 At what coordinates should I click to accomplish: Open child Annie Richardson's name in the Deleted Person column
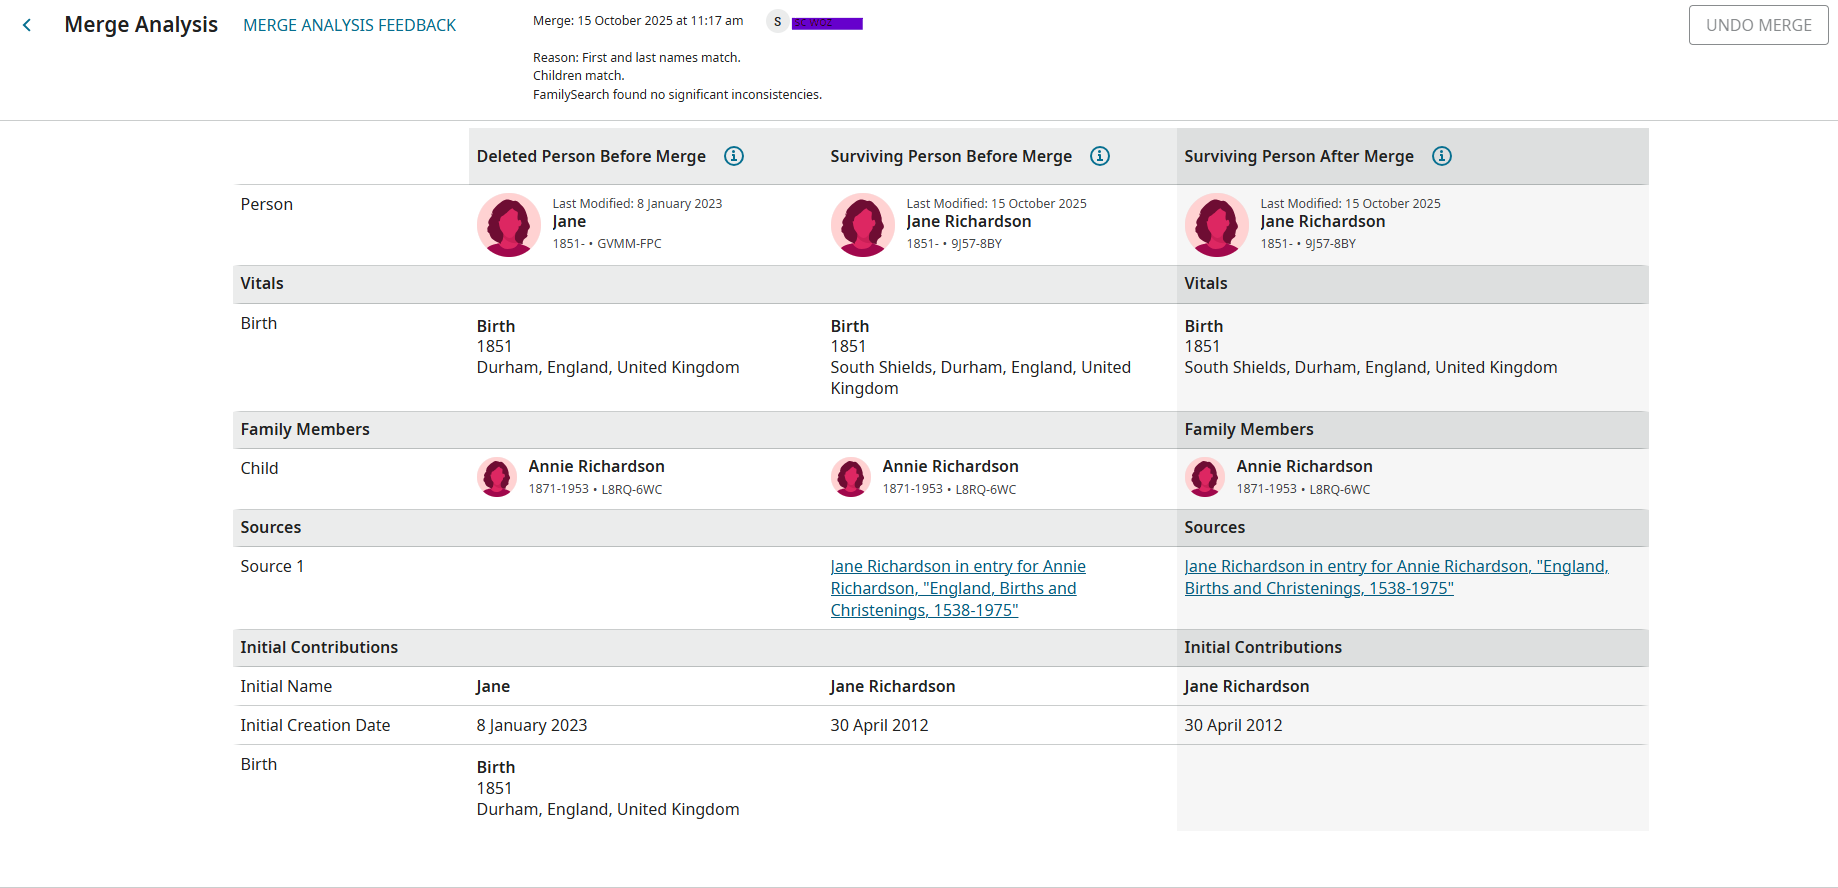597,467
